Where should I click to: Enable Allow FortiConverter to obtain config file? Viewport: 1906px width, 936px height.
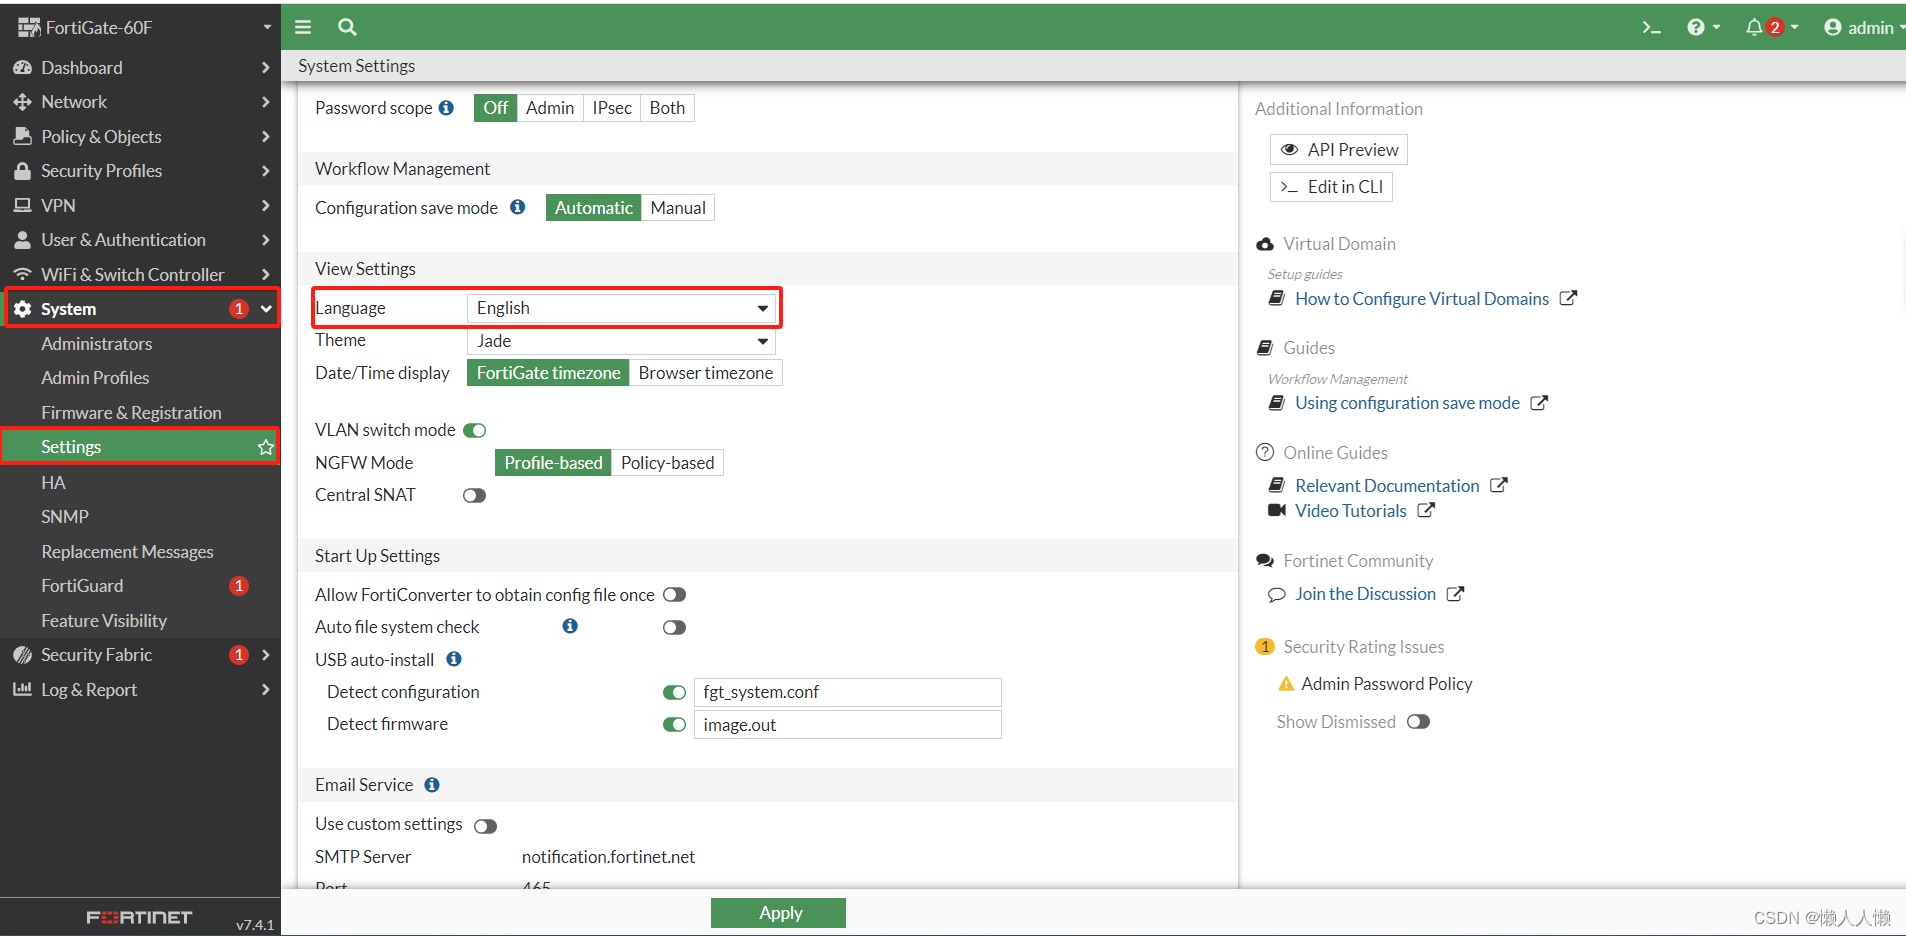pyautogui.click(x=675, y=595)
